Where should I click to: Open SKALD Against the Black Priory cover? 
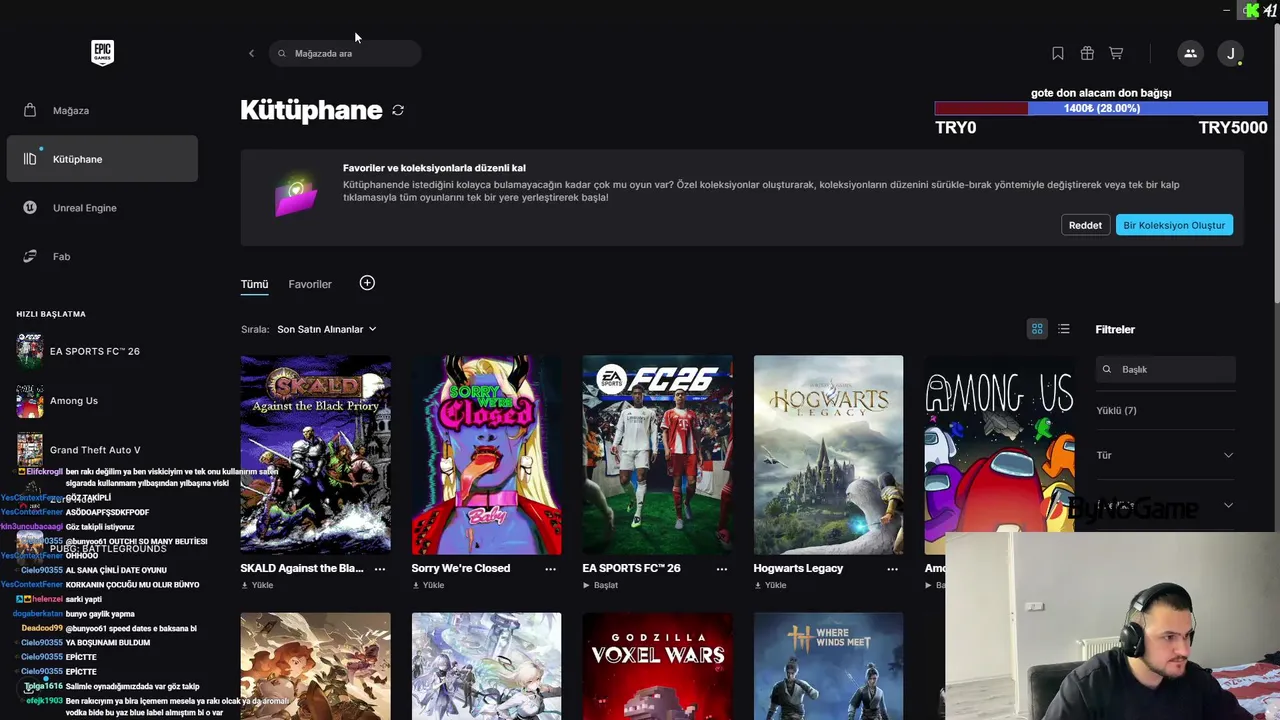(315, 455)
